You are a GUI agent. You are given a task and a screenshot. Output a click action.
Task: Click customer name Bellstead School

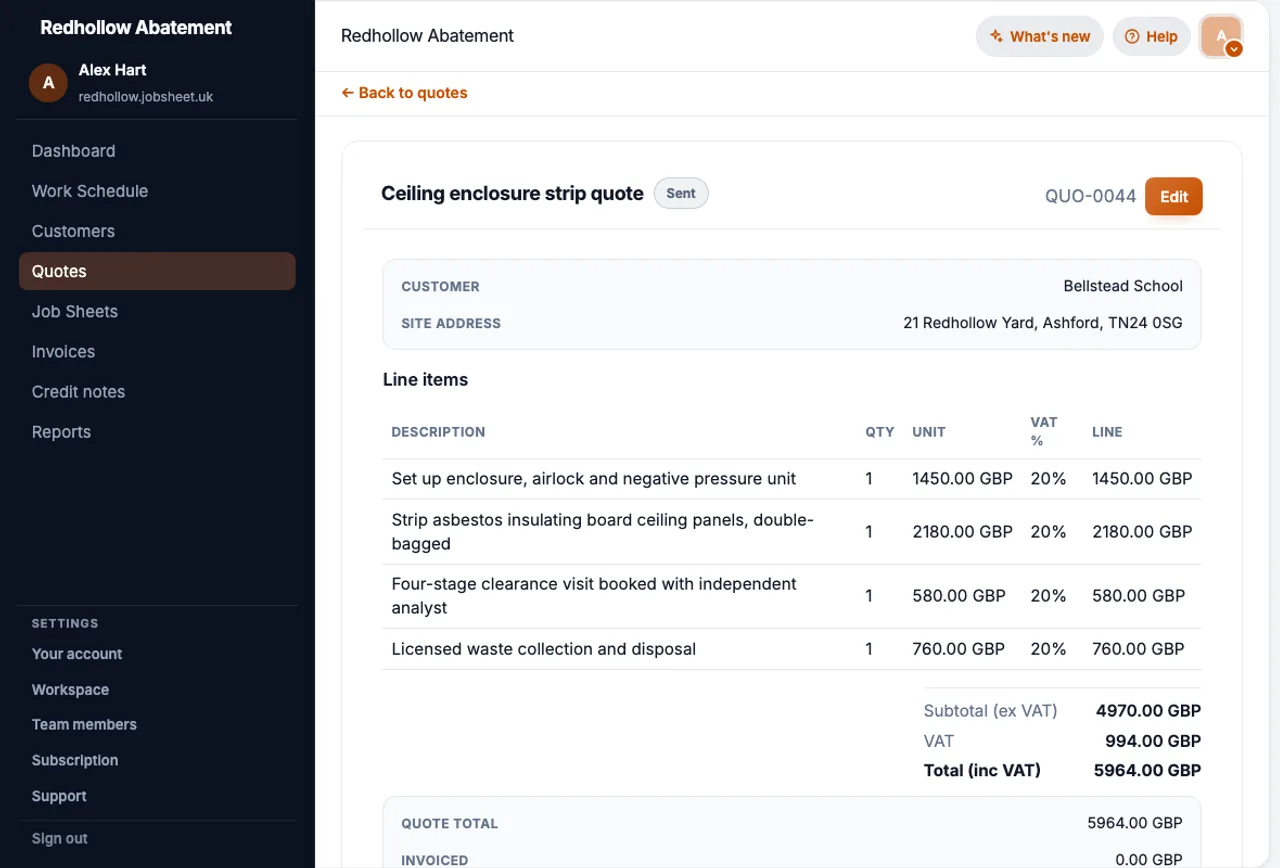[x=1123, y=286]
